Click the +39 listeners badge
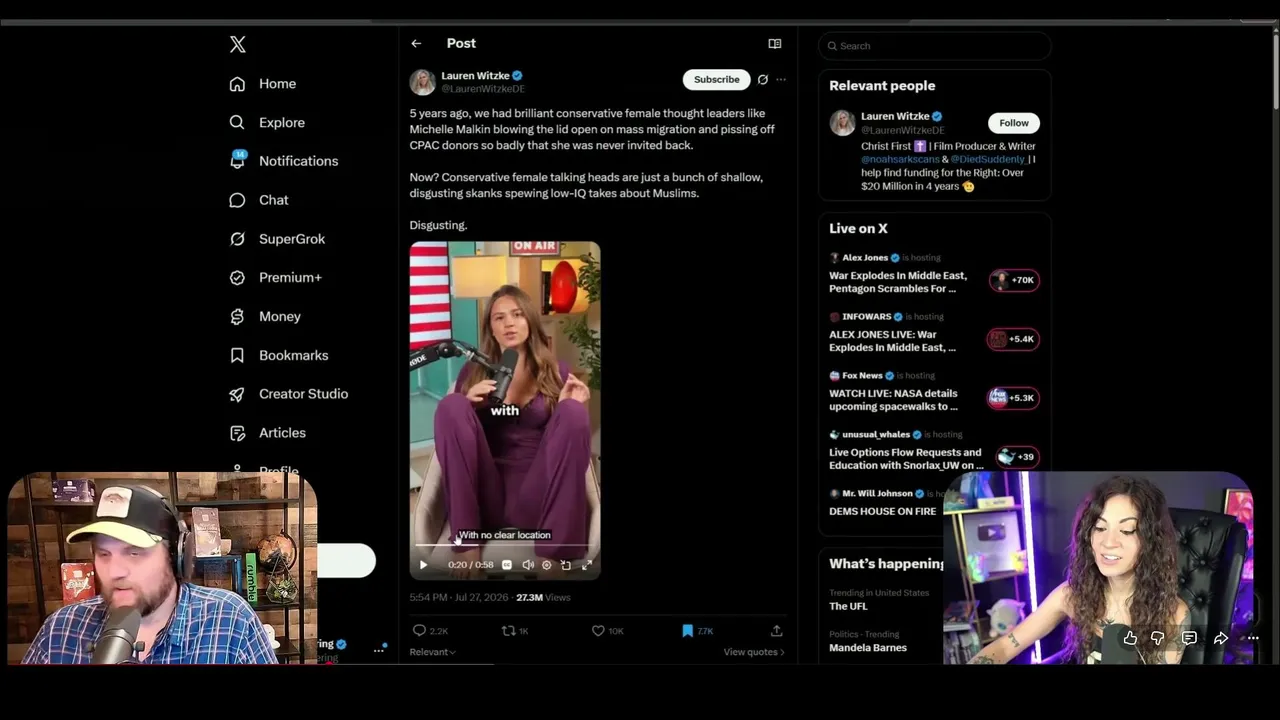Image resolution: width=1280 pixels, height=720 pixels. [x=1018, y=457]
